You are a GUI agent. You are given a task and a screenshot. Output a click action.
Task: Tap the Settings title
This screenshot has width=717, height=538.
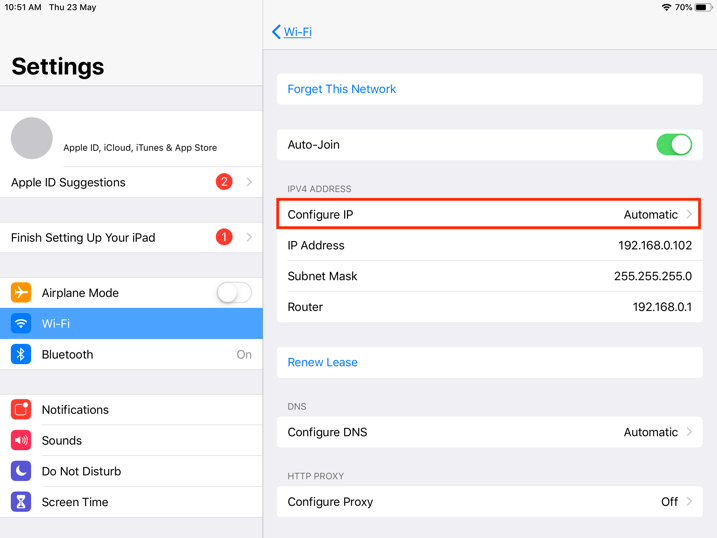click(58, 67)
